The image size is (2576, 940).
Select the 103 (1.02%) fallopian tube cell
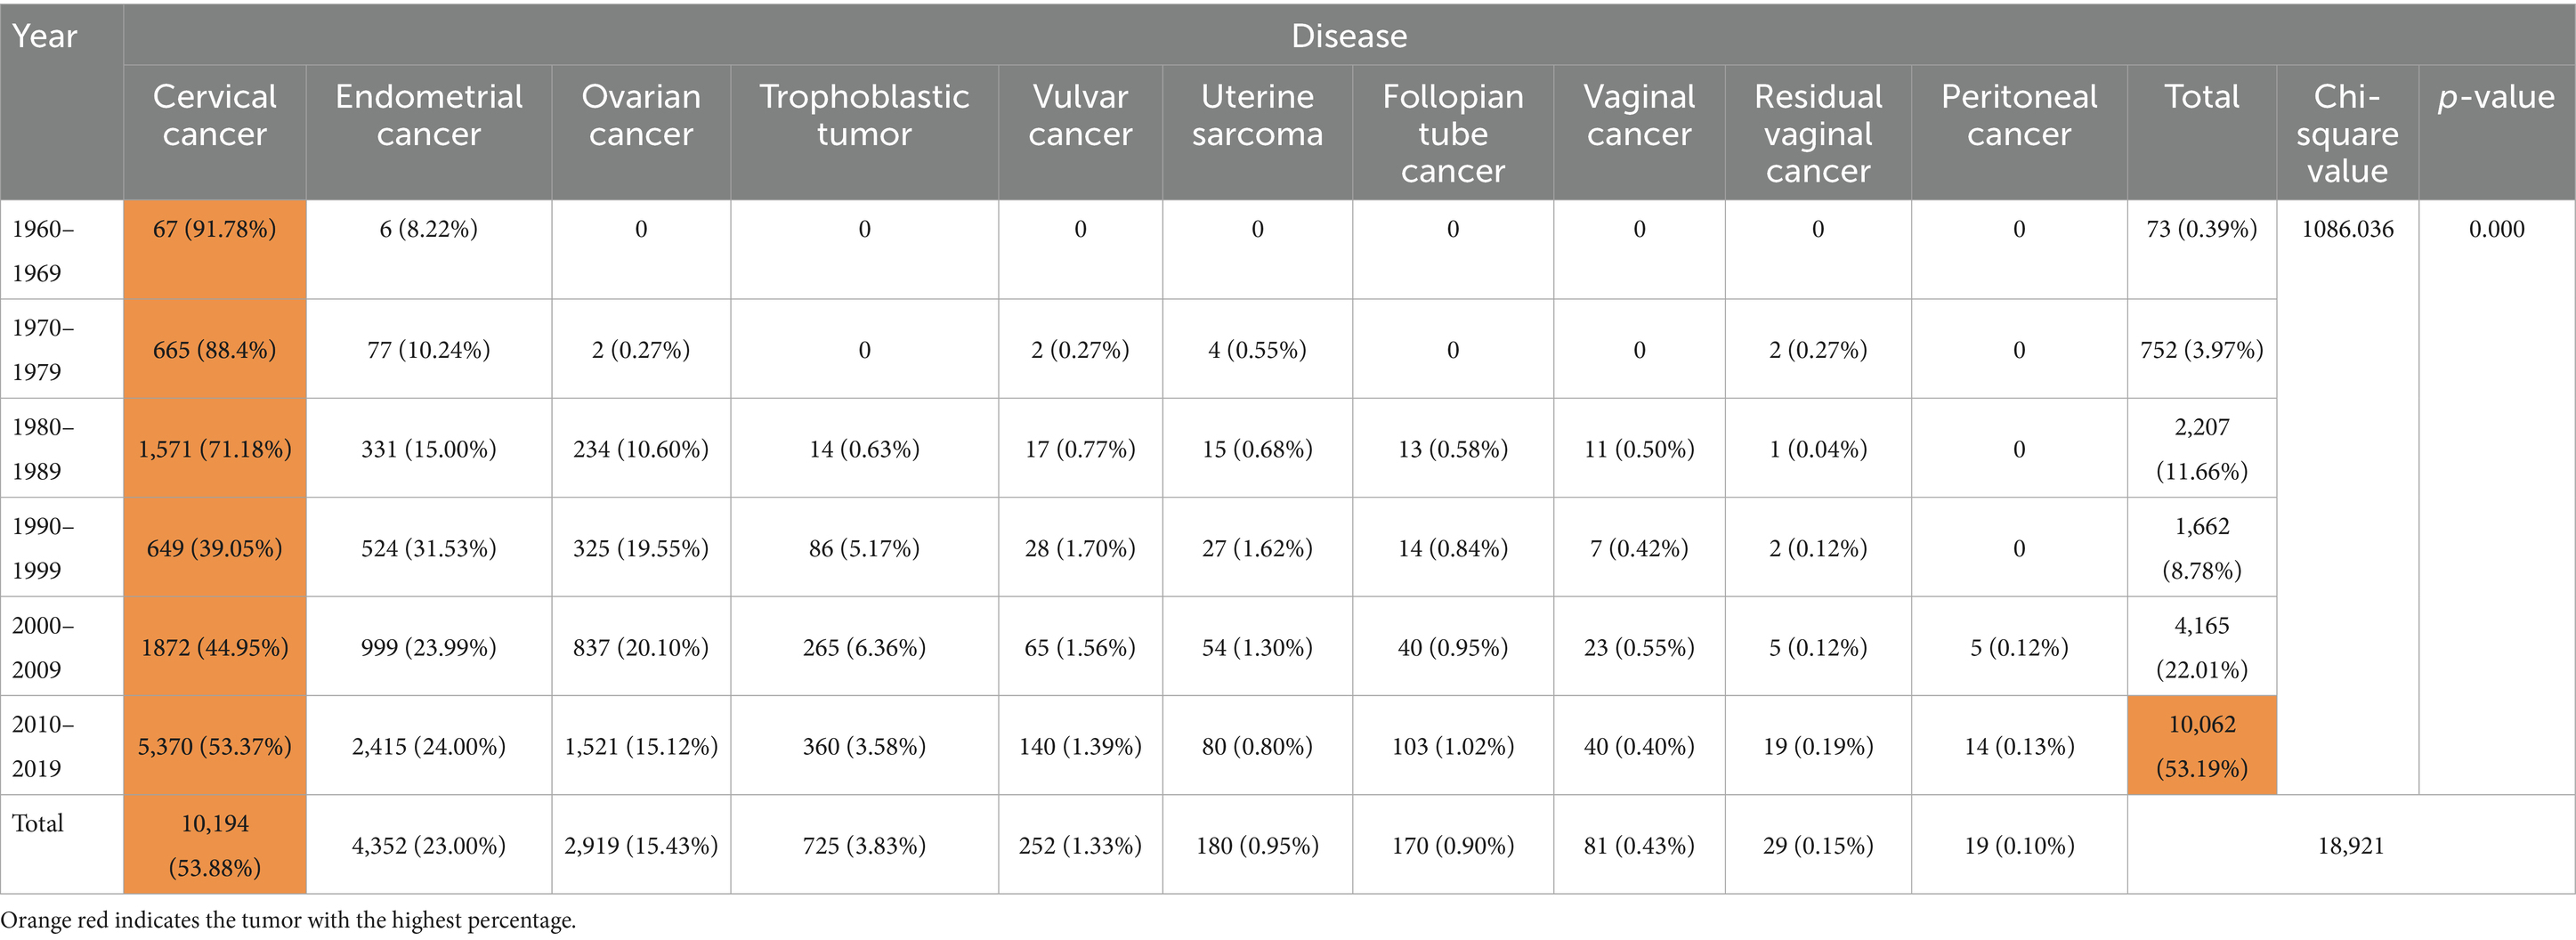pos(1452,746)
